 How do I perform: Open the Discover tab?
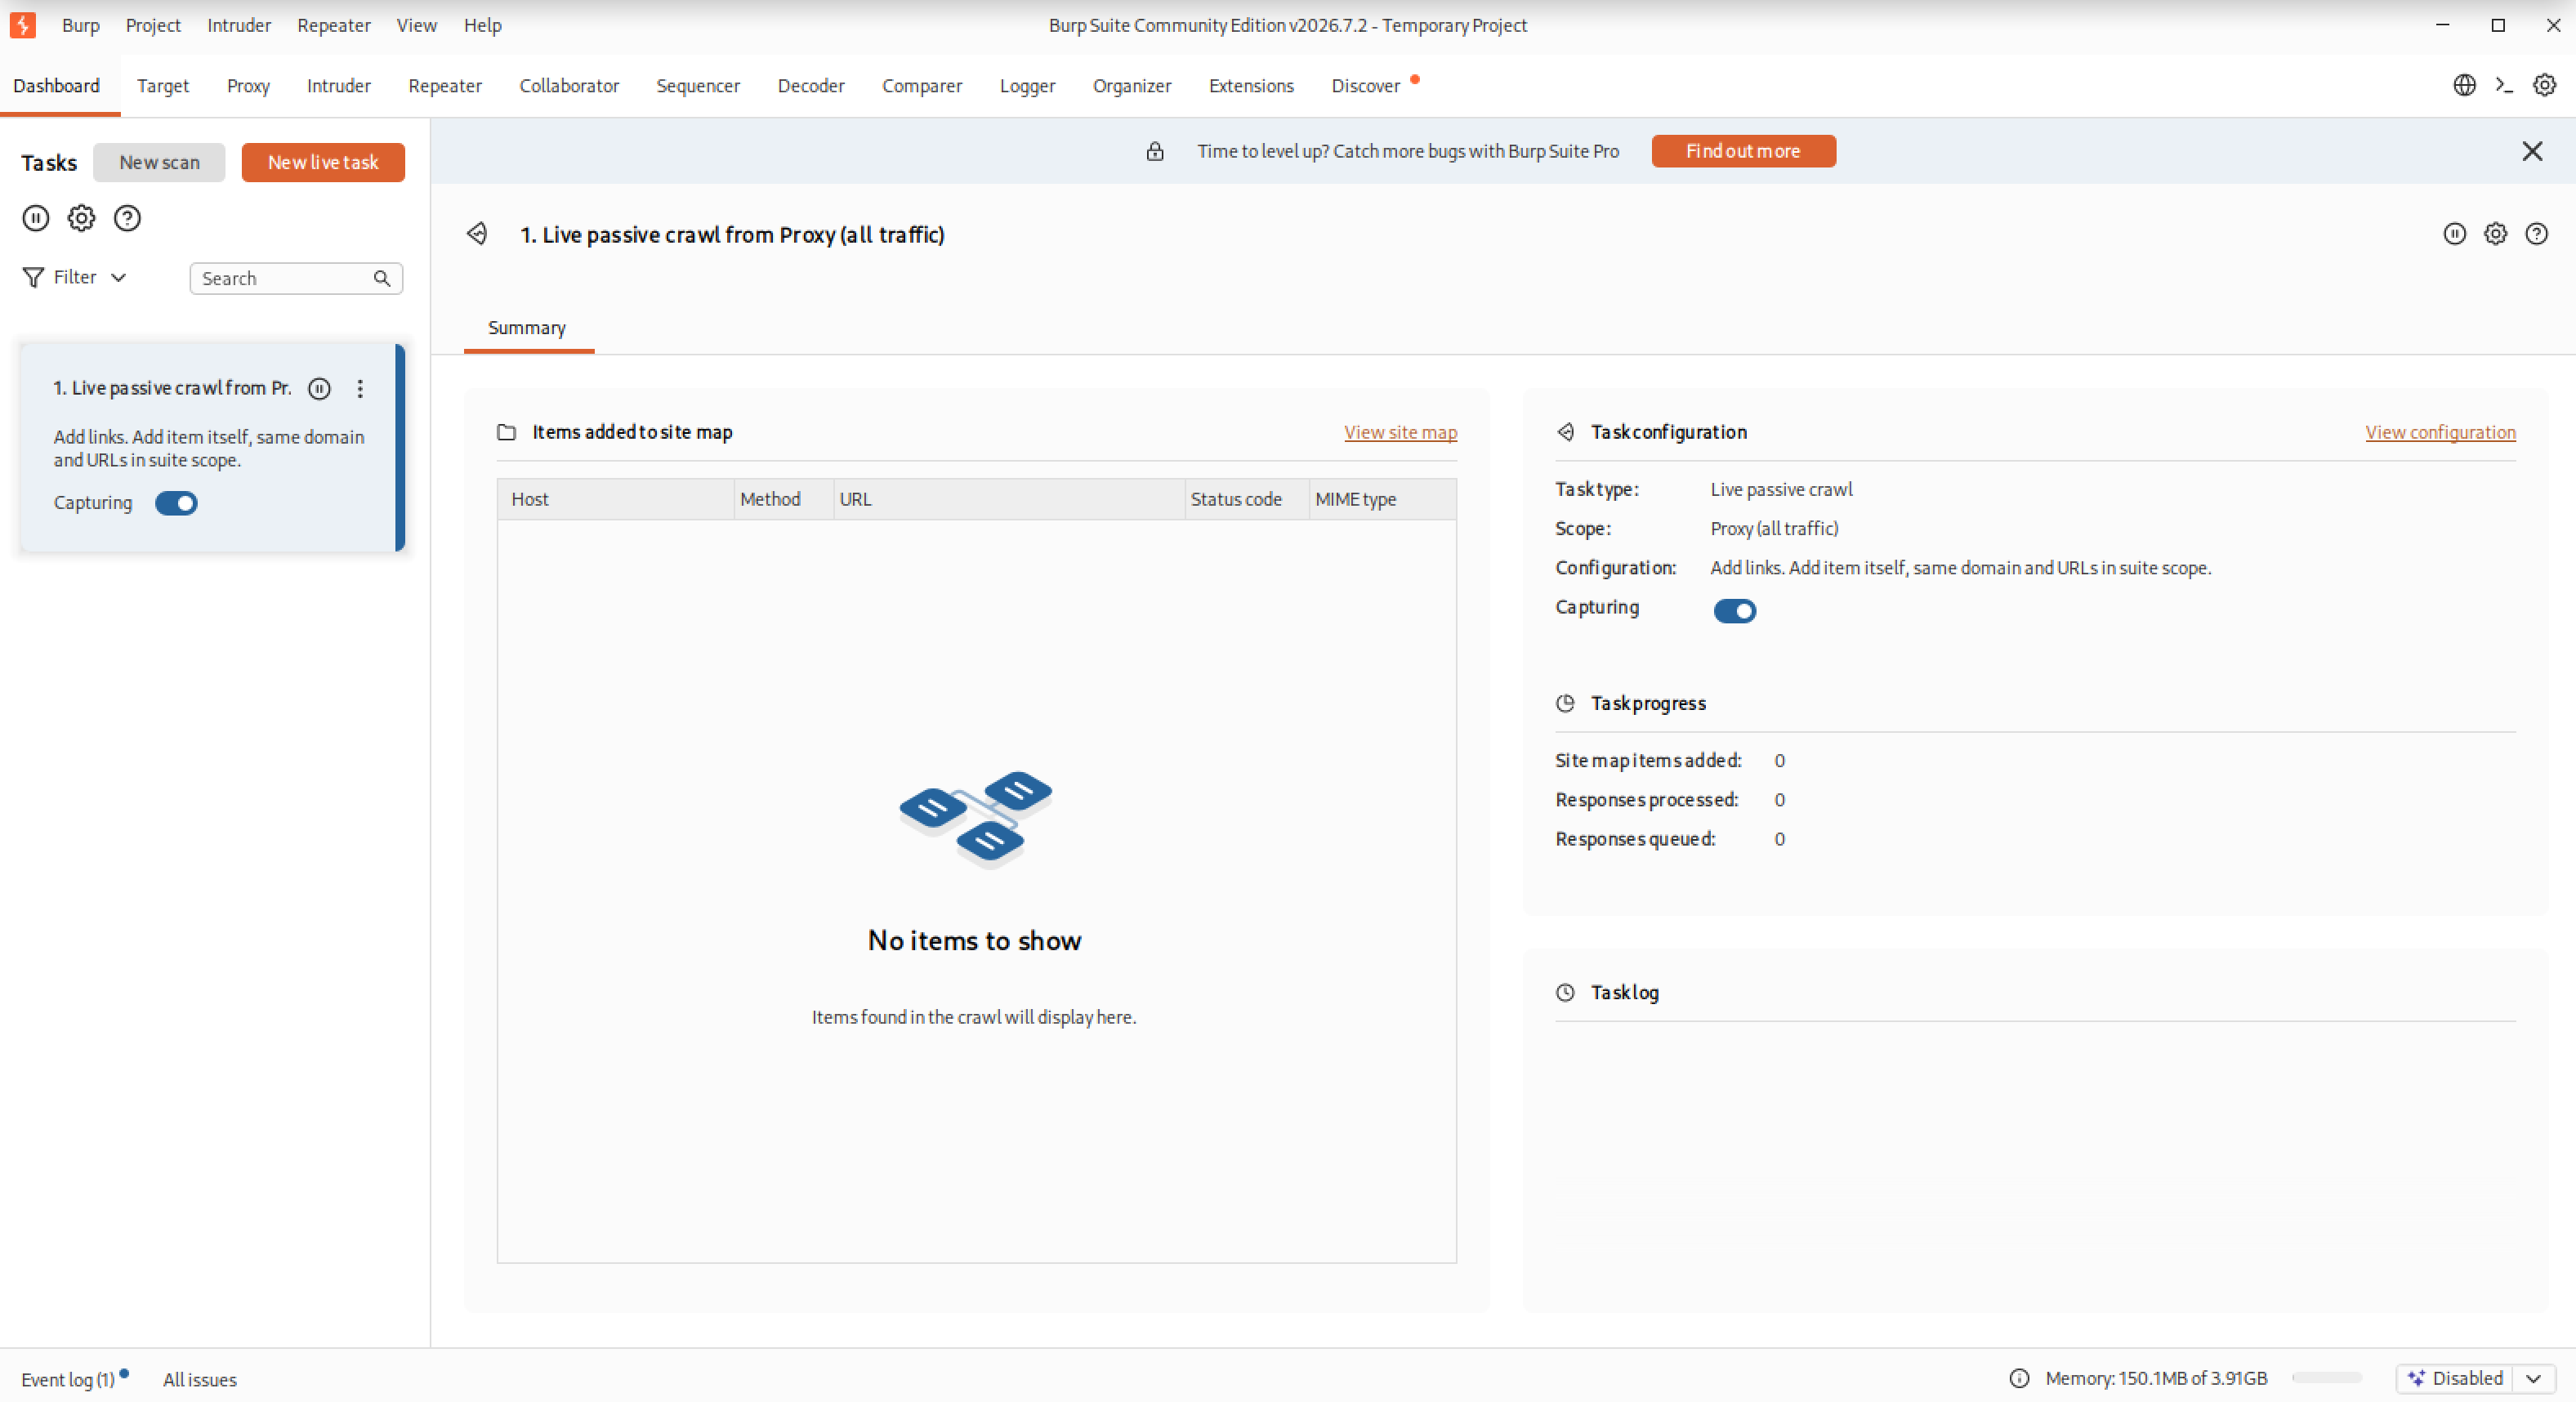(x=1365, y=85)
